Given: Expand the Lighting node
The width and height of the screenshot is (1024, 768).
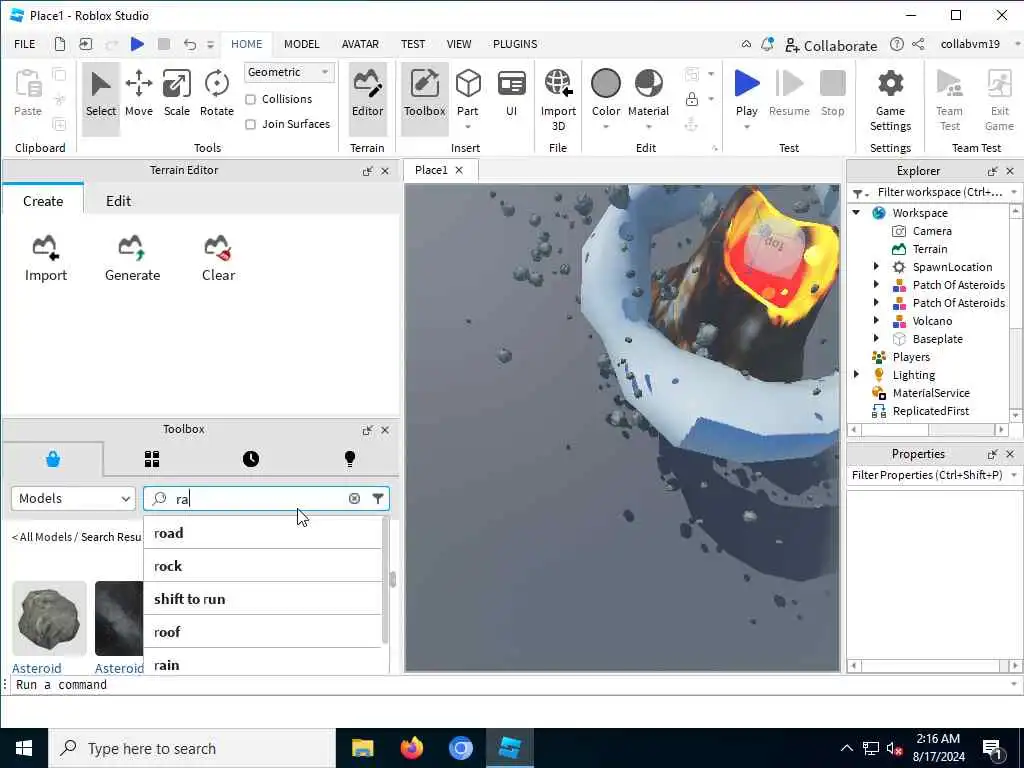Looking at the screenshot, I should click(x=856, y=374).
